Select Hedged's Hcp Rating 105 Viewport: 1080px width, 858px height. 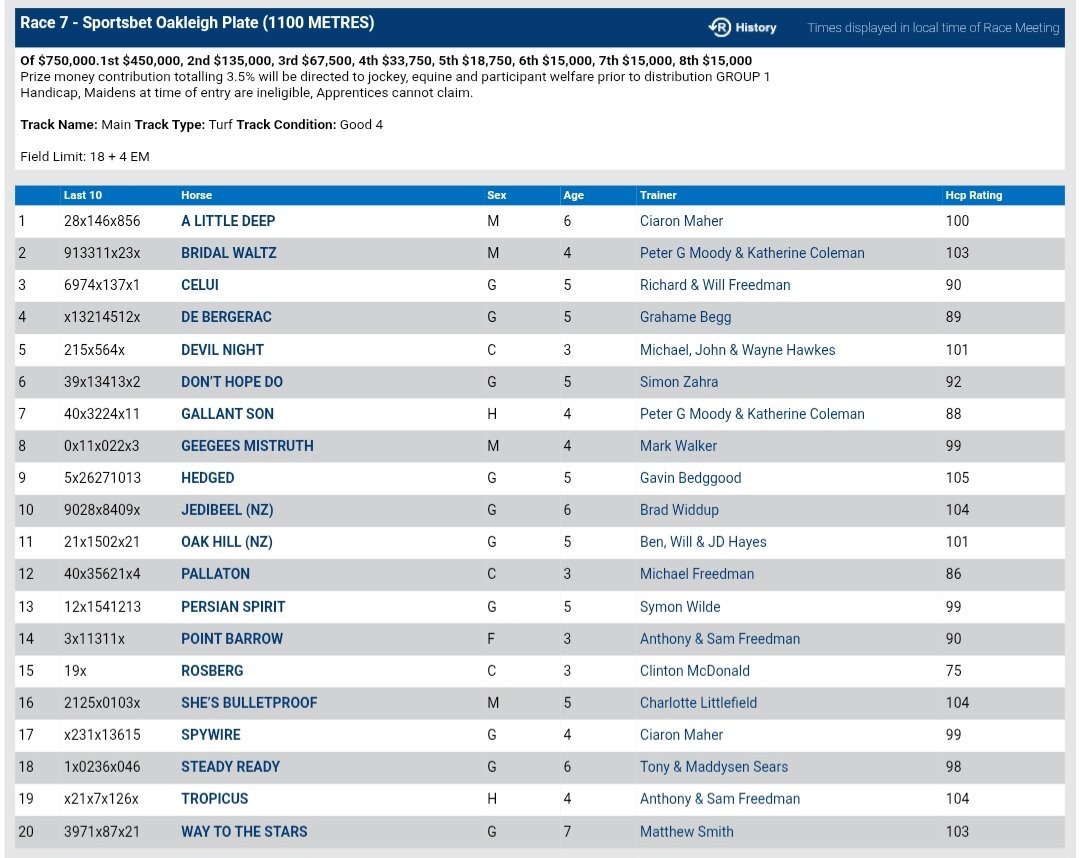(x=957, y=478)
